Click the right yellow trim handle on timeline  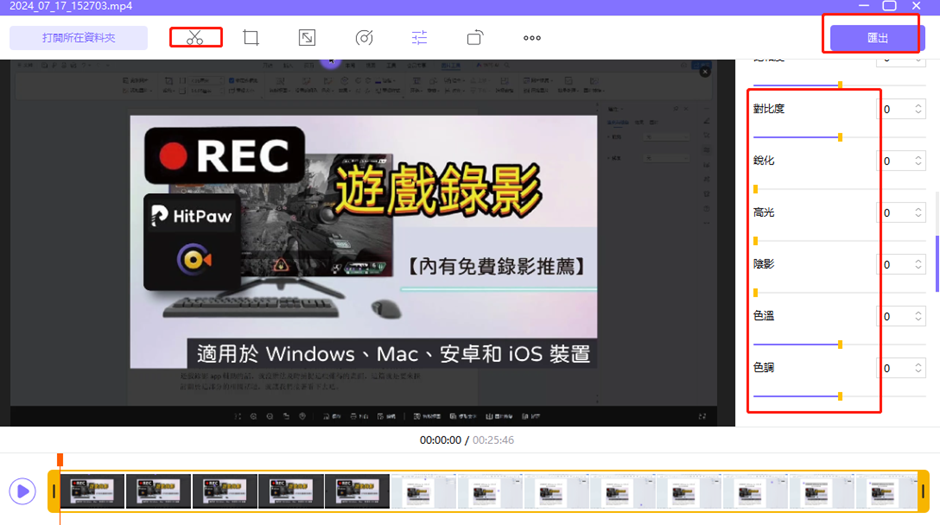[x=923, y=491]
